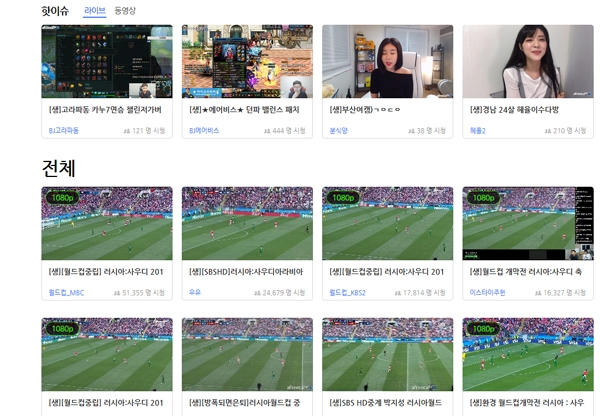Click title [생]고라파동 카누7연승 챌린저가버
Screen dimensions: 600x416
pos(105,110)
